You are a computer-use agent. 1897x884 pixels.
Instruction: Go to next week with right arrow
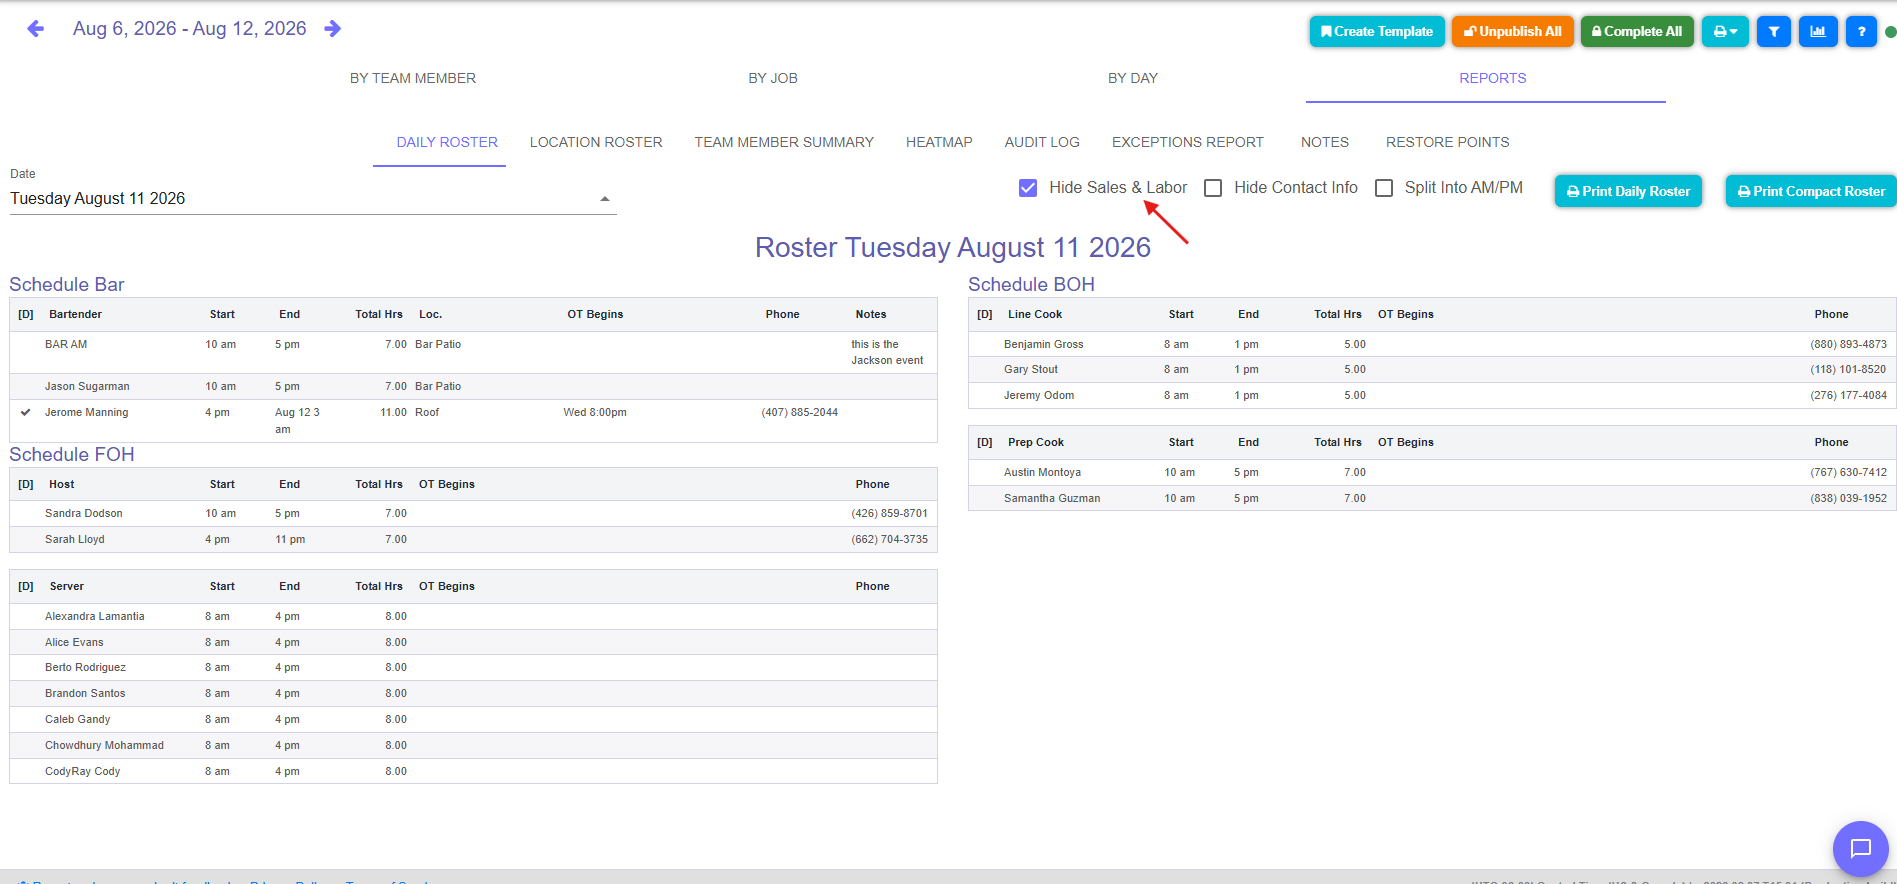(x=333, y=29)
